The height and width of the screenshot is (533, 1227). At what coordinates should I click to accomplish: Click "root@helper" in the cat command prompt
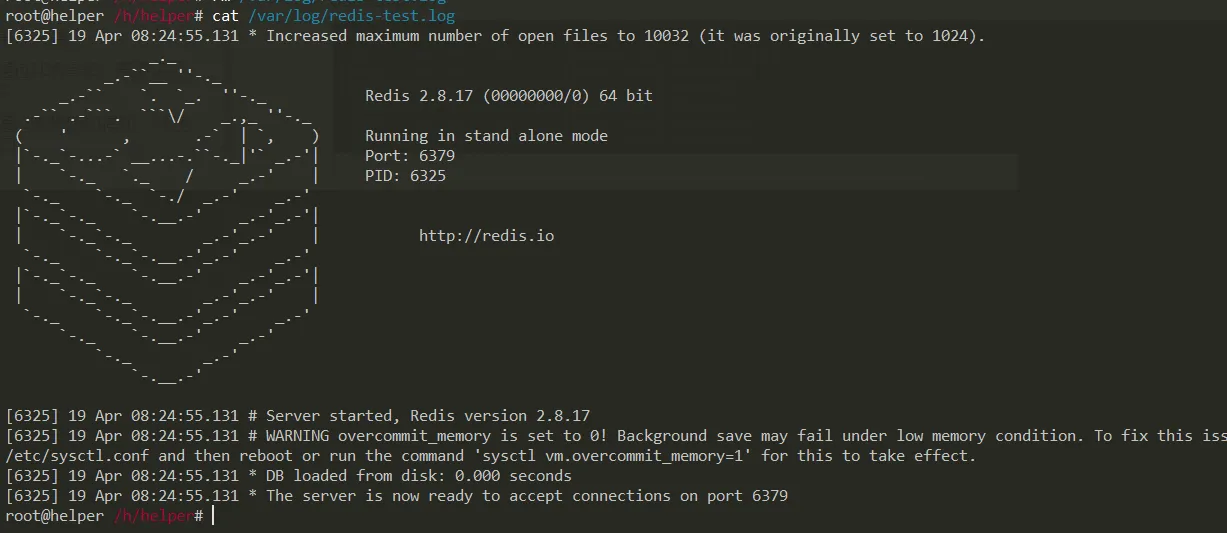(54, 16)
